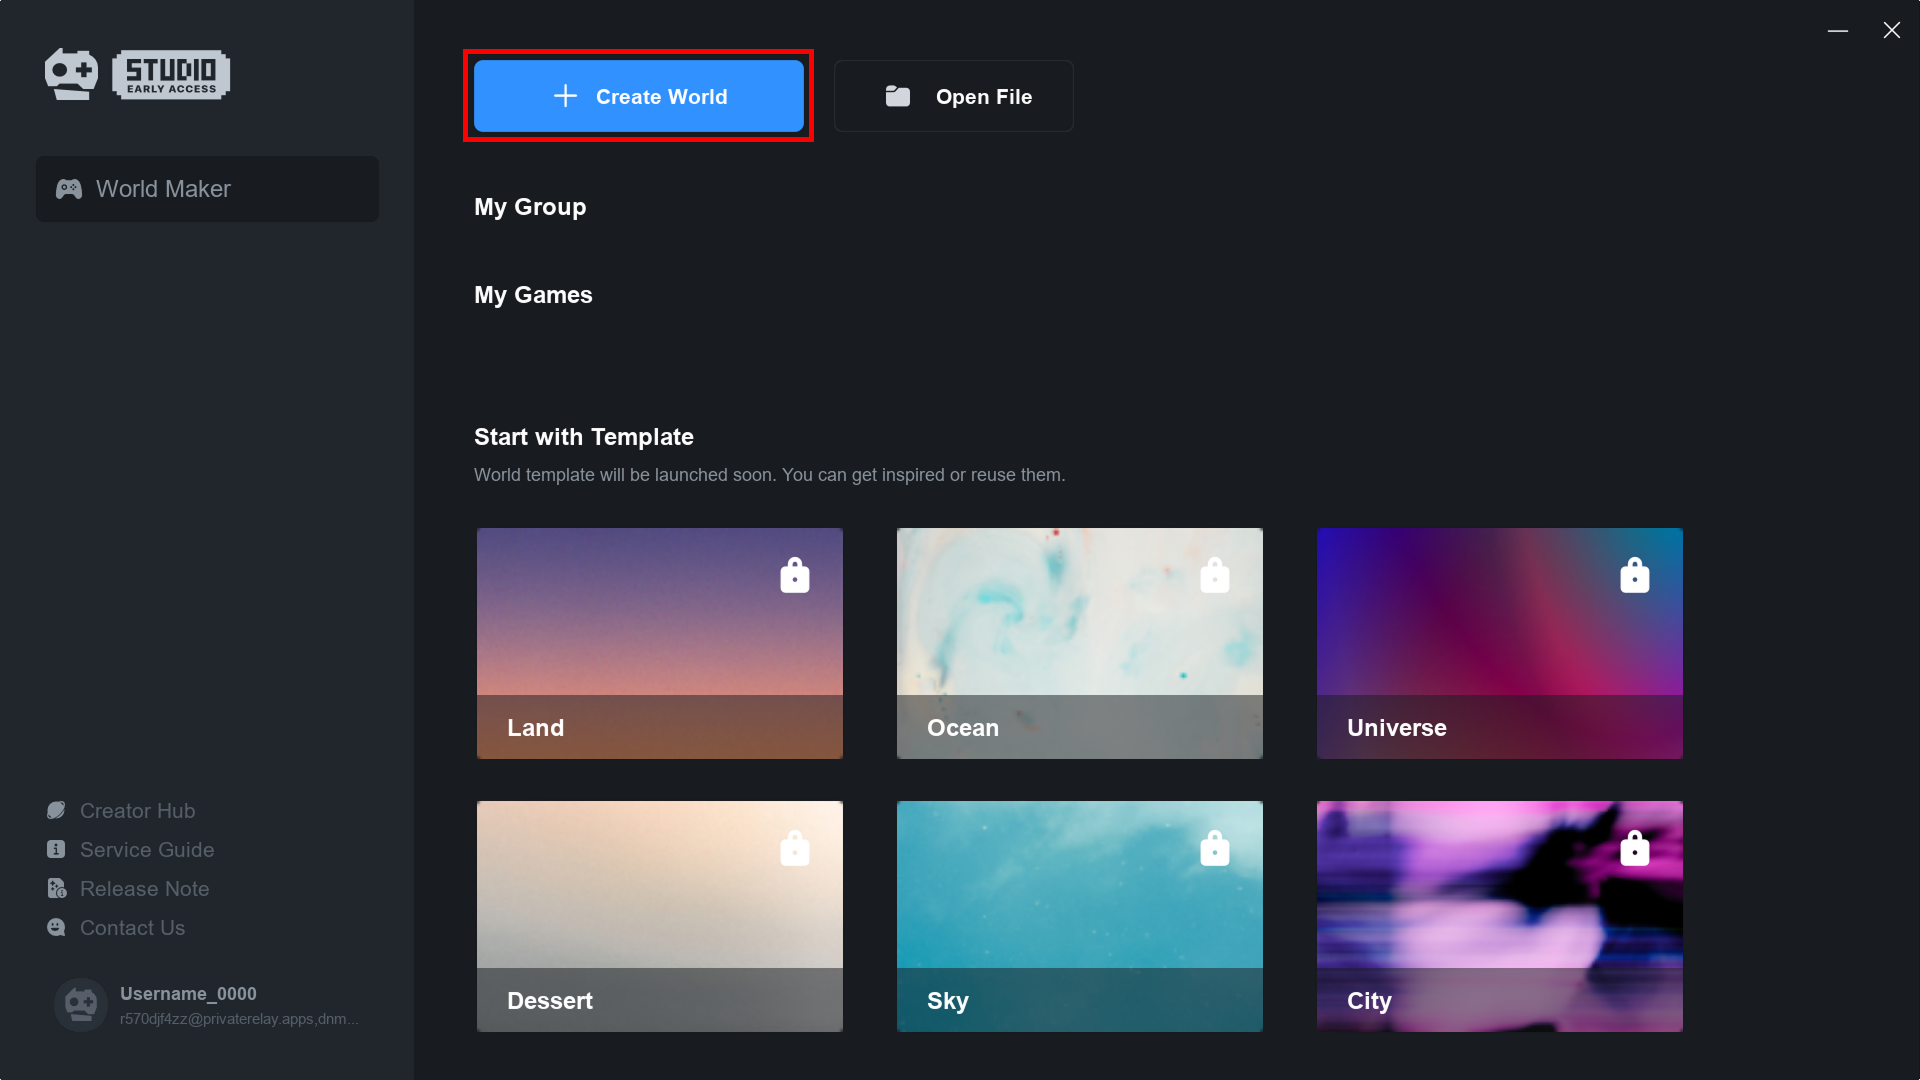Click the Contact Us chat icon
Screen dimensions: 1920x1080
(56, 928)
